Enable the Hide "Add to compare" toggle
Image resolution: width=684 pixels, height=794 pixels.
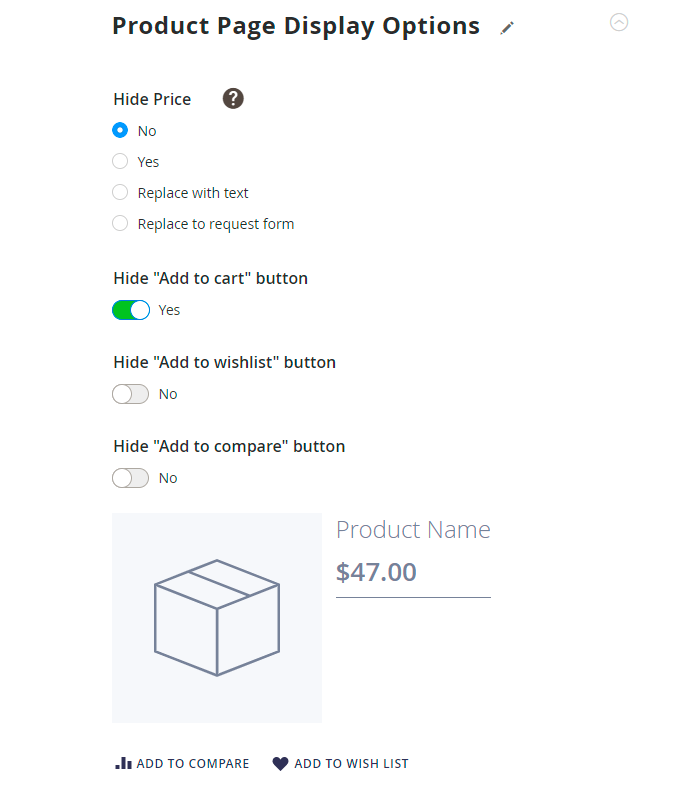(x=131, y=478)
